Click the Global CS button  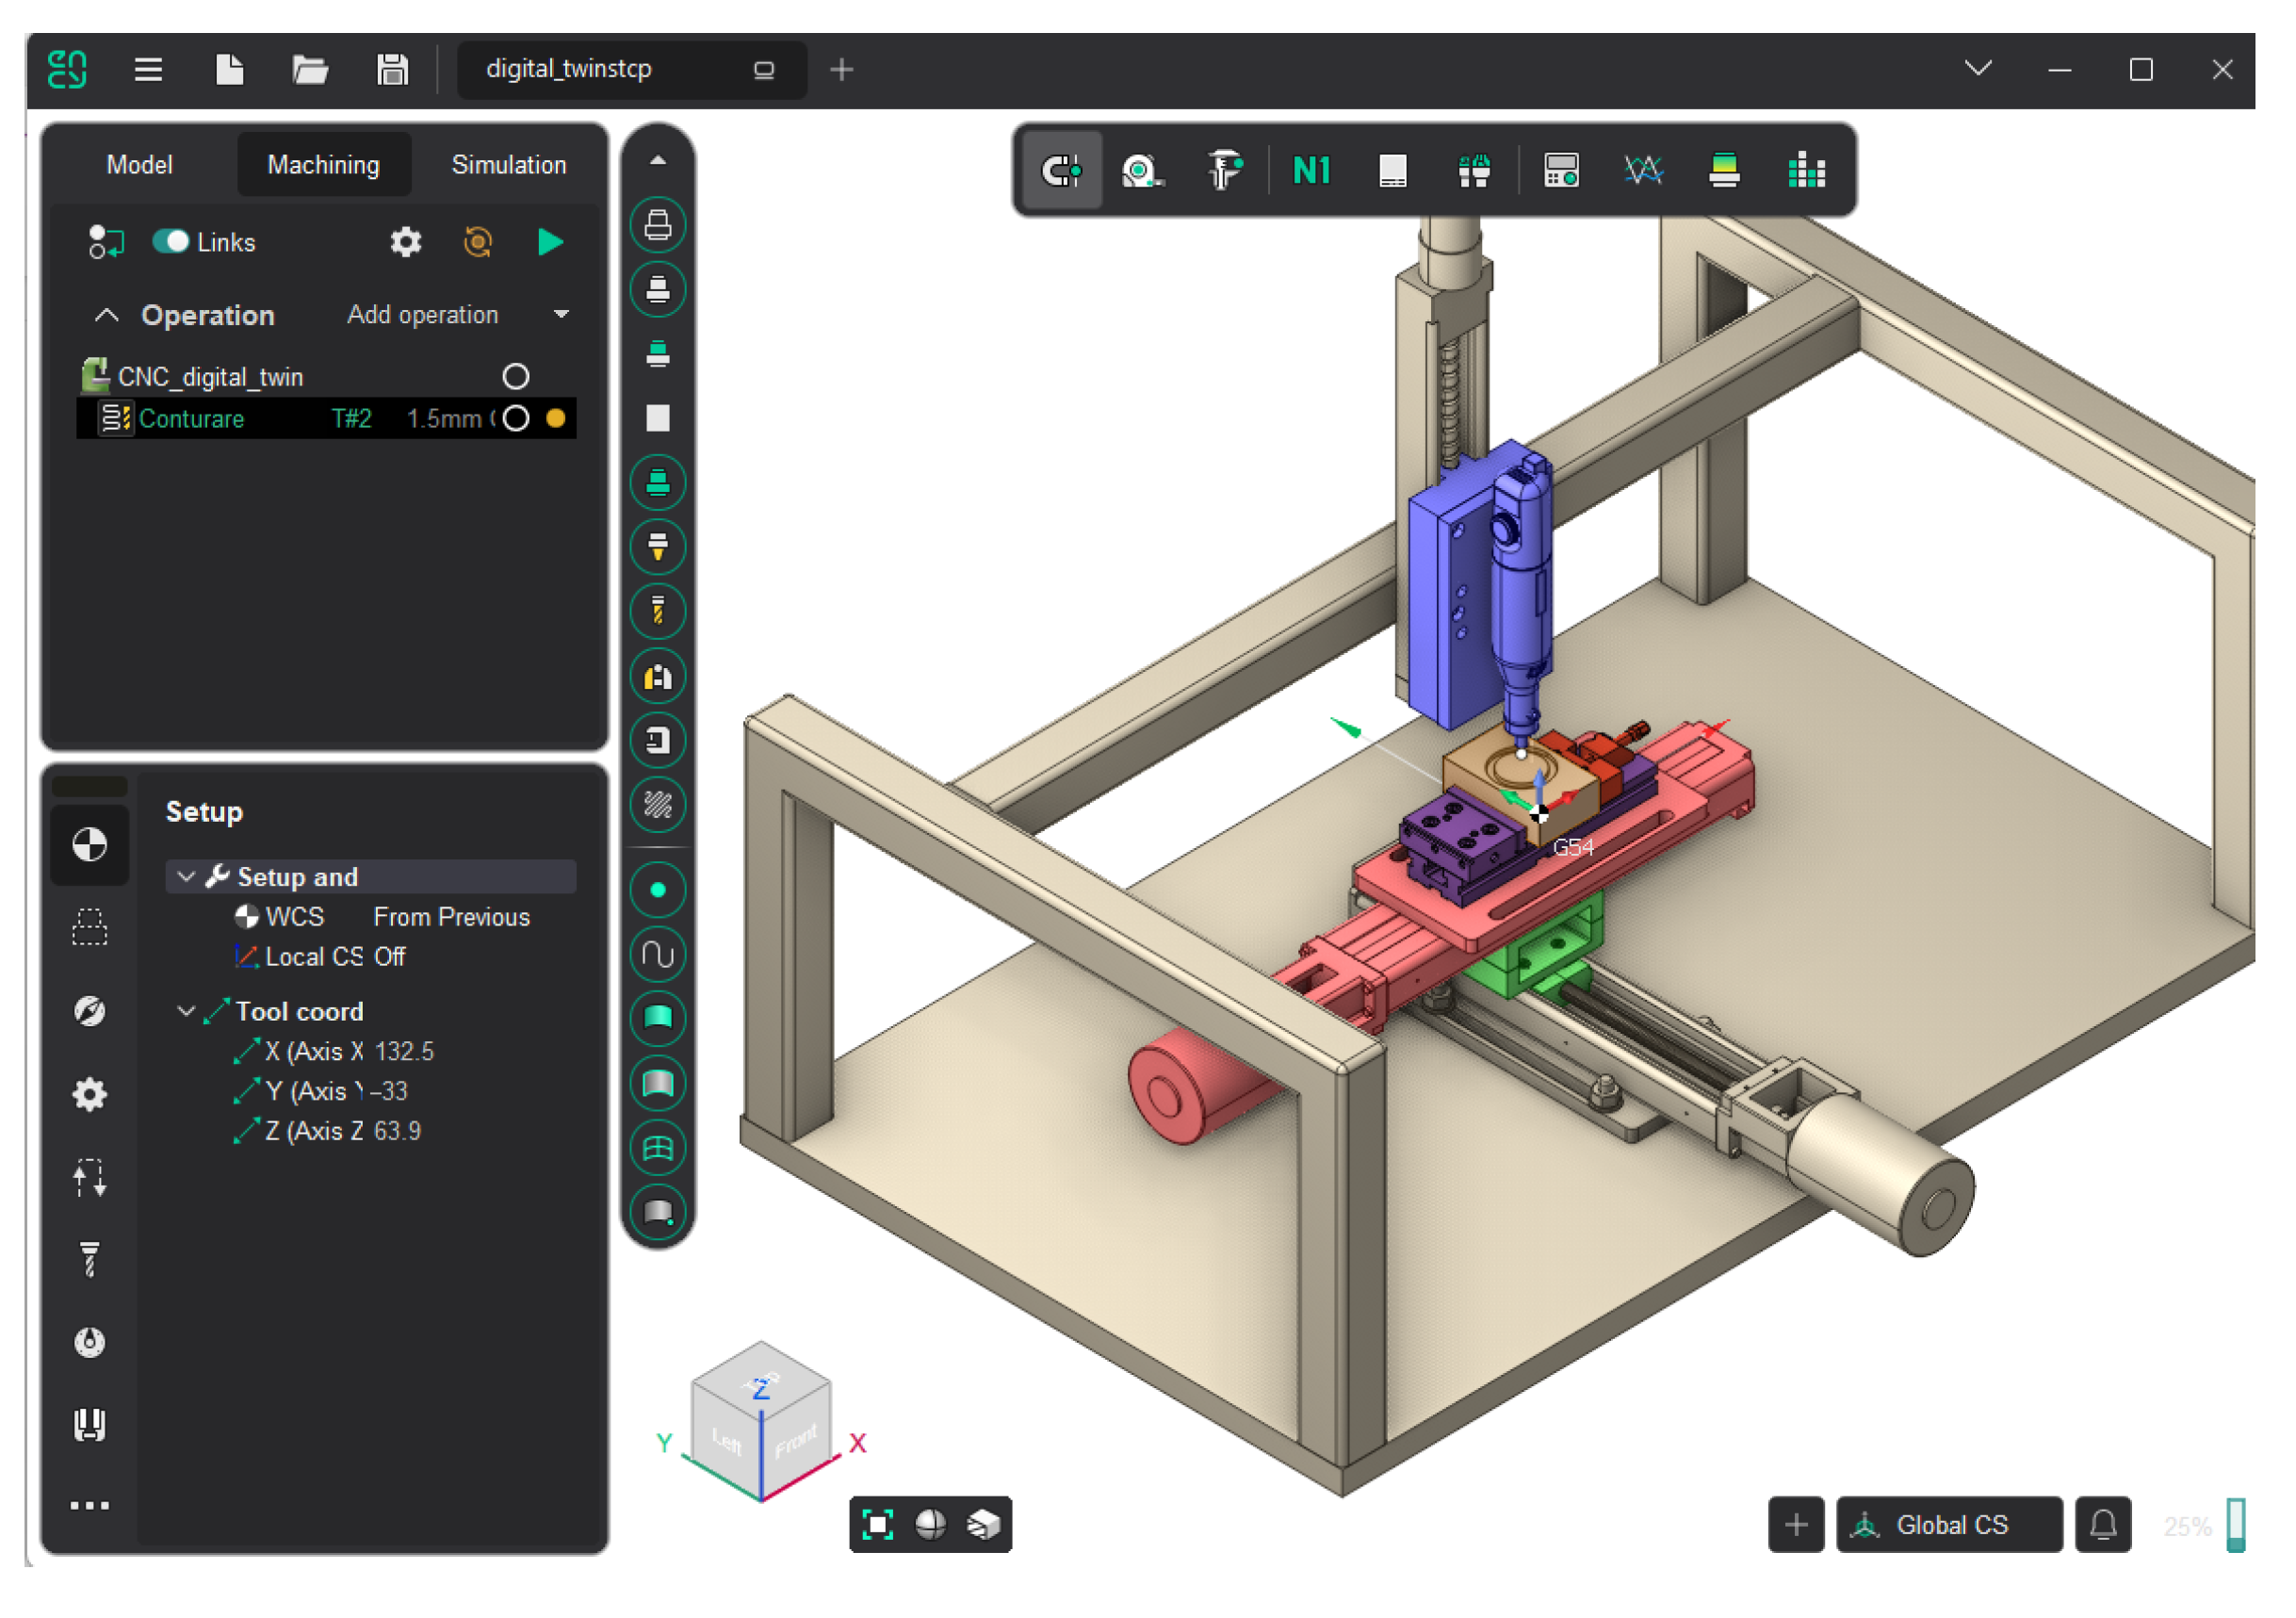pyautogui.click(x=1948, y=1525)
